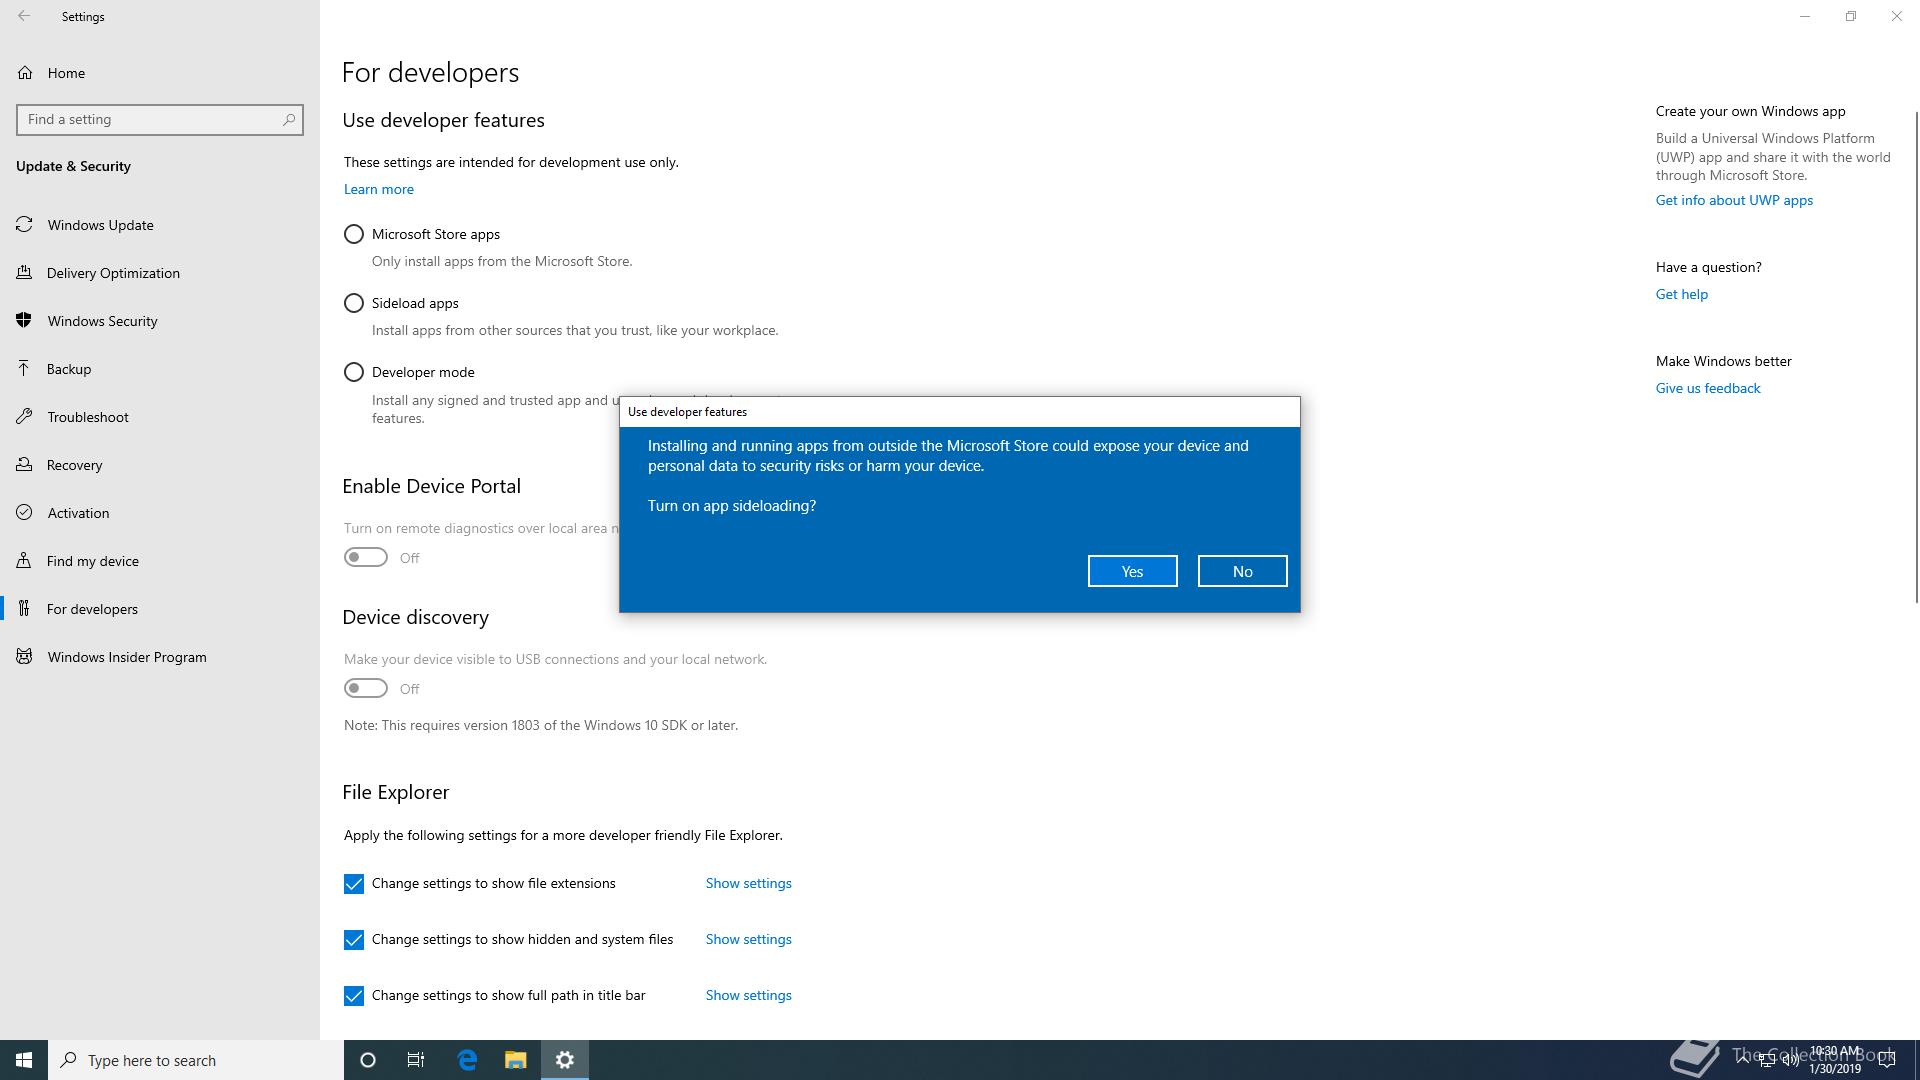Uncheck show file extensions checkbox
Viewport: 1920px width, 1080px height.
pos(354,884)
